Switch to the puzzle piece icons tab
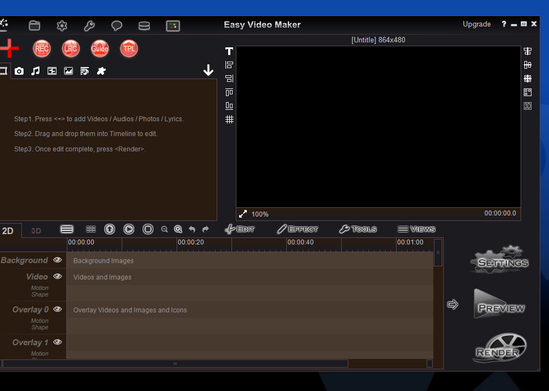The height and width of the screenshot is (391, 549). click(101, 71)
